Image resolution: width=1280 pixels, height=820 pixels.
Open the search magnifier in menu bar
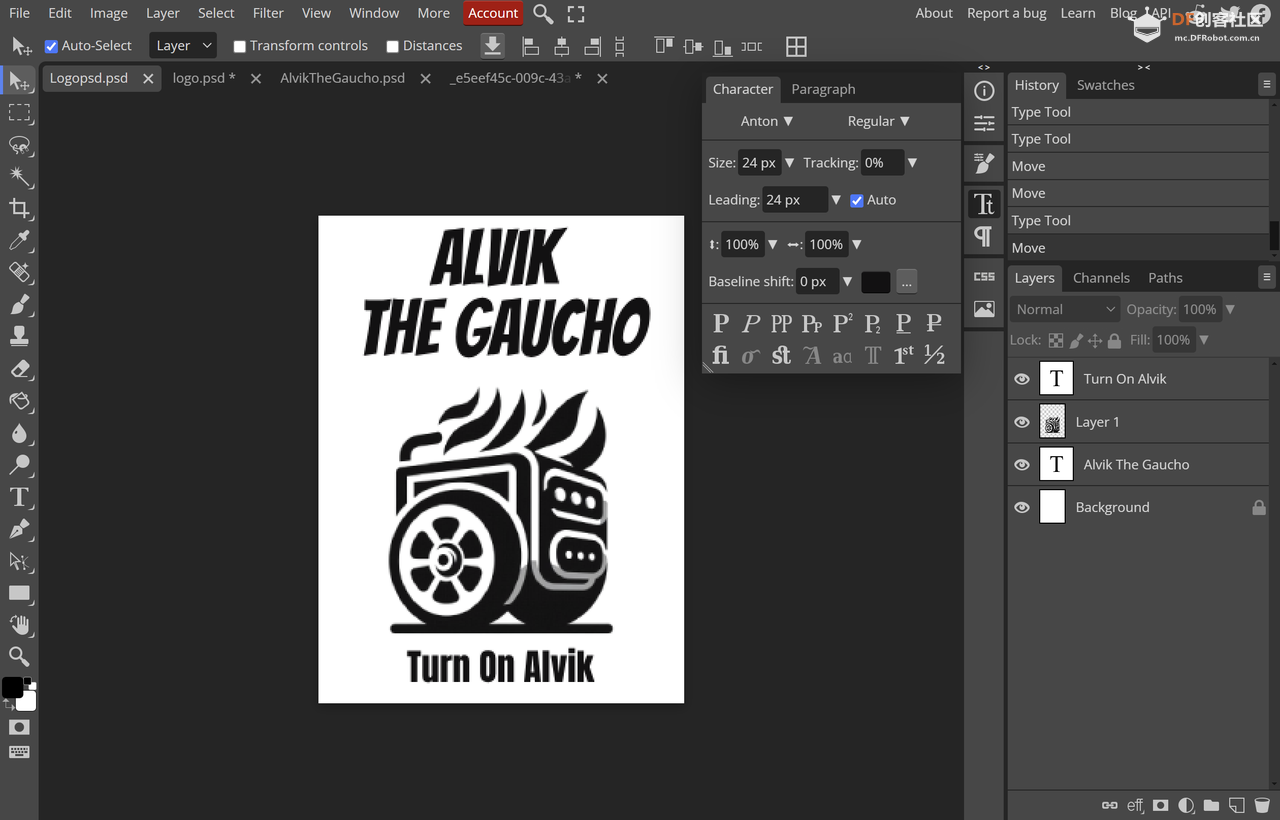pyautogui.click(x=543, y=14)
